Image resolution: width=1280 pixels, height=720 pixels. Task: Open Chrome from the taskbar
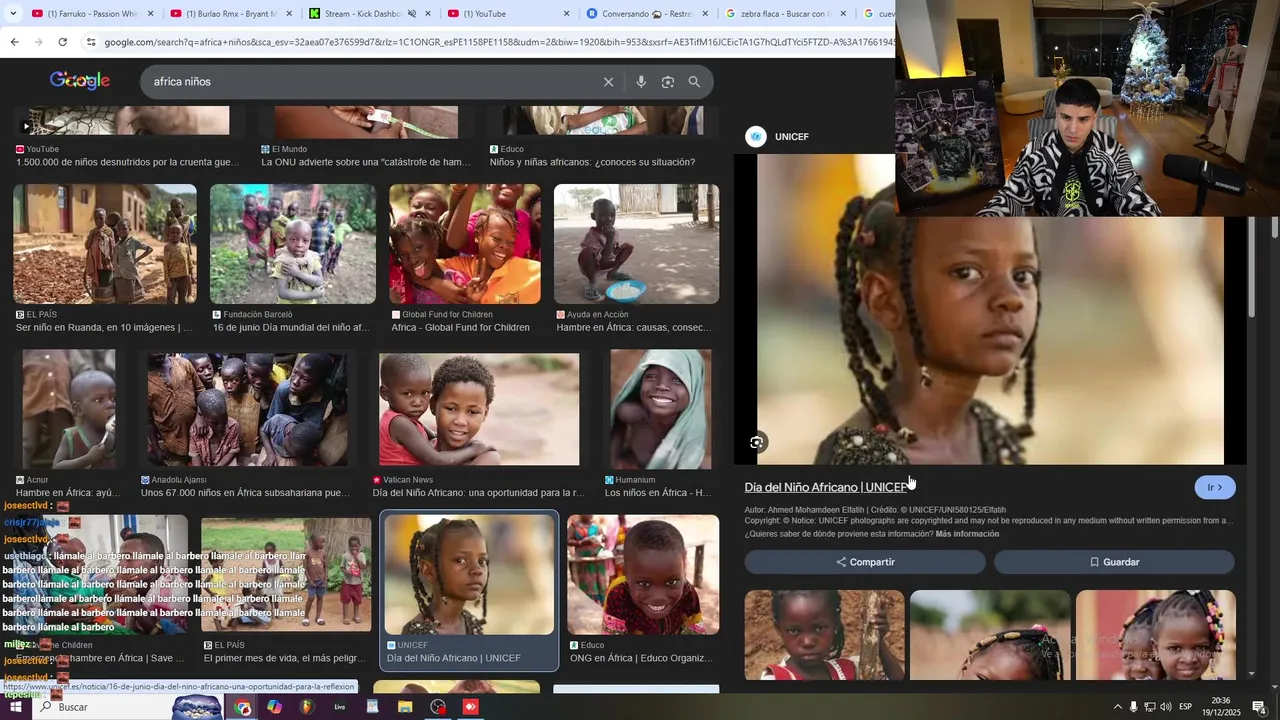[243, 707]
